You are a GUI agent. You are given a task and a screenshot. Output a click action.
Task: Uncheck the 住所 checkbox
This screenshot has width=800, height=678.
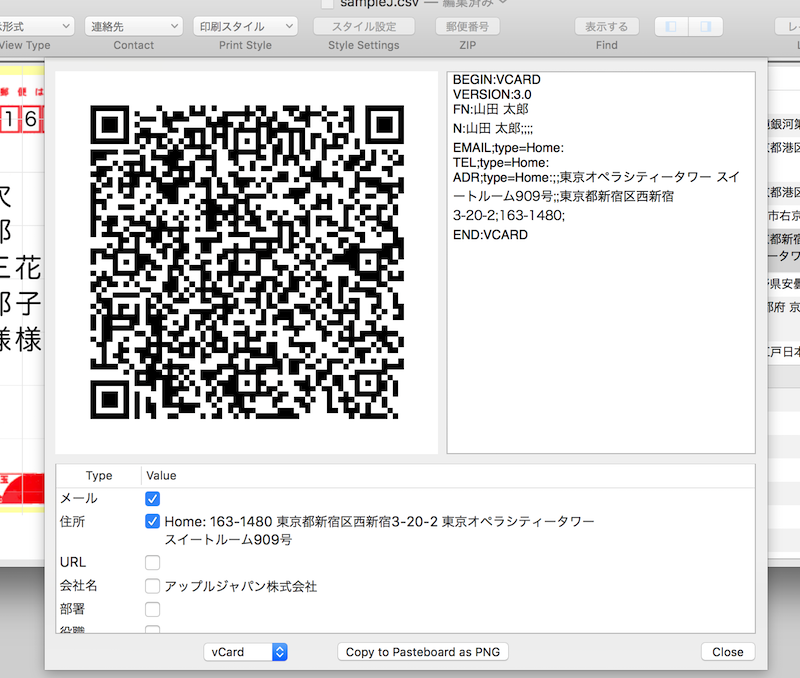(x=153, y=521)
